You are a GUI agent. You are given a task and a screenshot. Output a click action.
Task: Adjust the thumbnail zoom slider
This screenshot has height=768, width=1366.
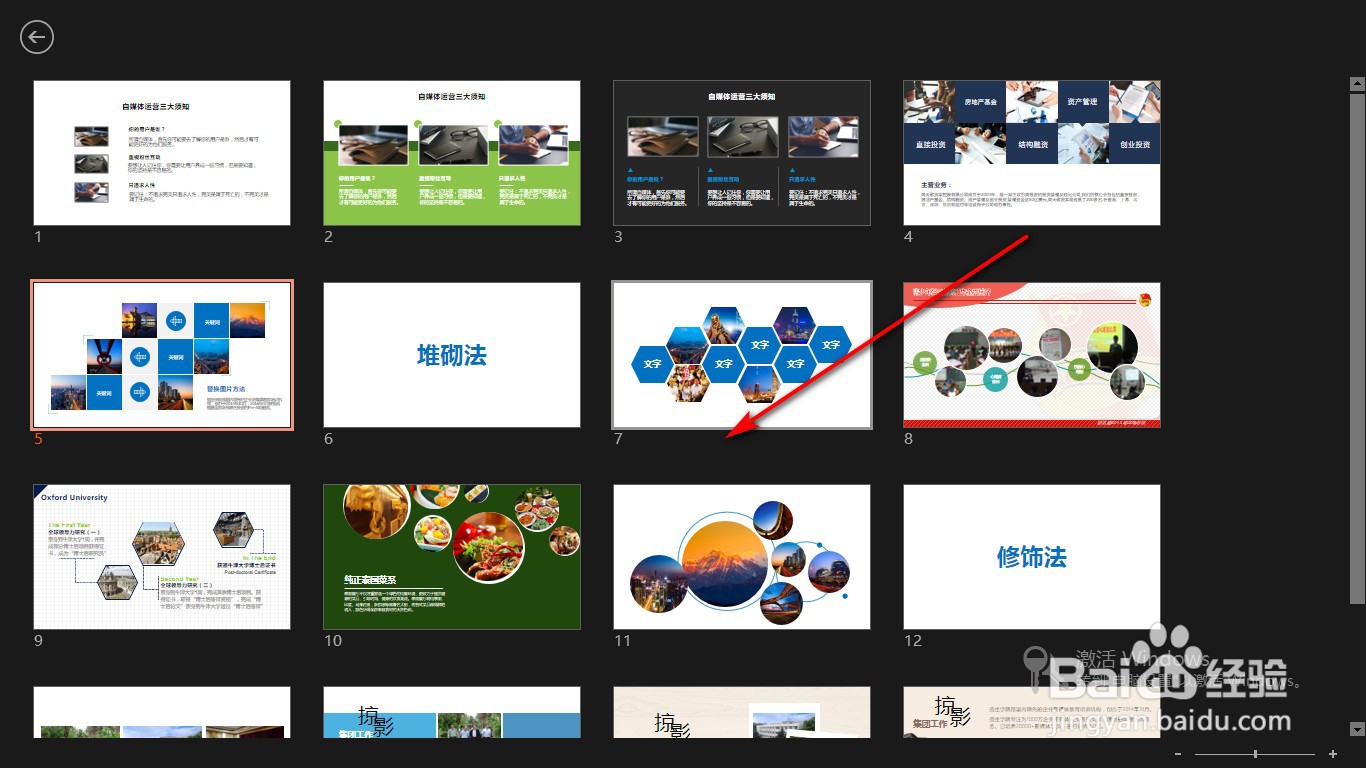pos(1255,754)
